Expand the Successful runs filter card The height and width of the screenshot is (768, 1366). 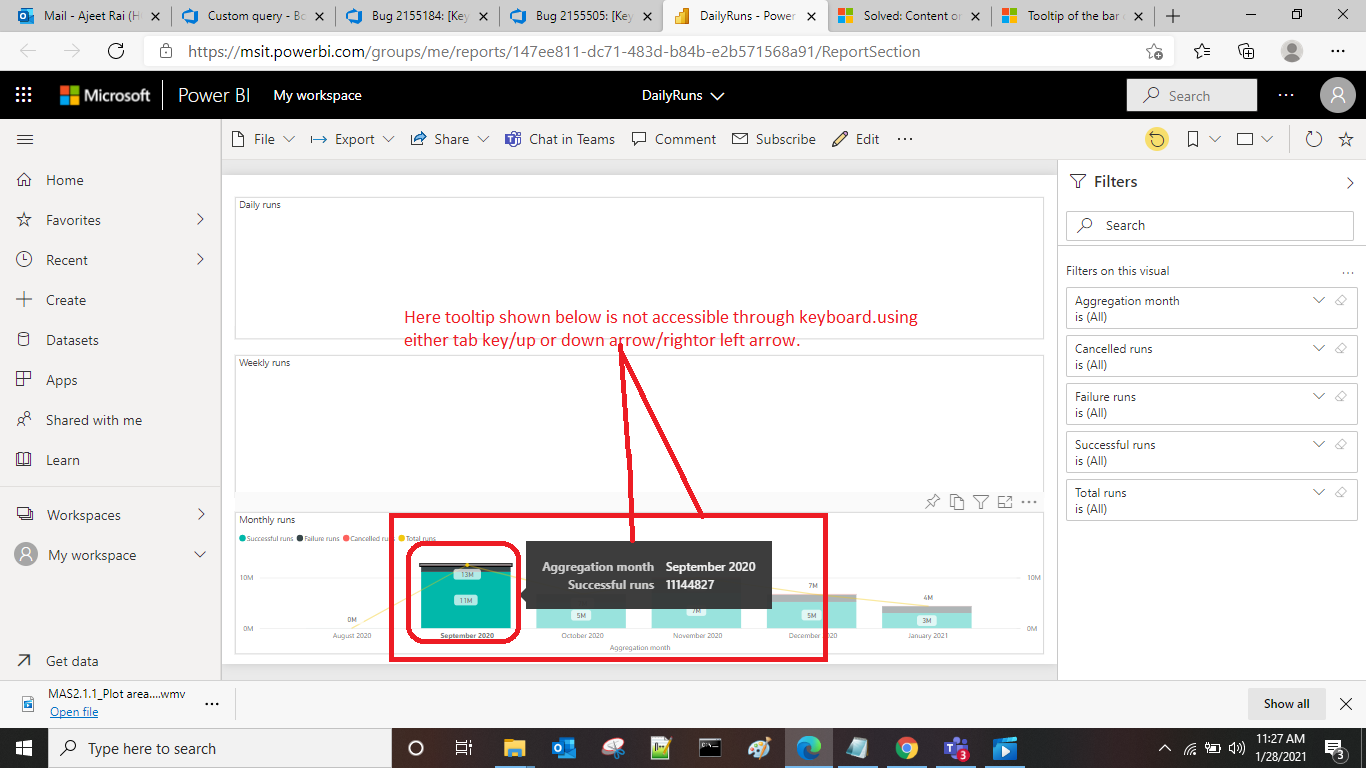(x=1318, y=444)
